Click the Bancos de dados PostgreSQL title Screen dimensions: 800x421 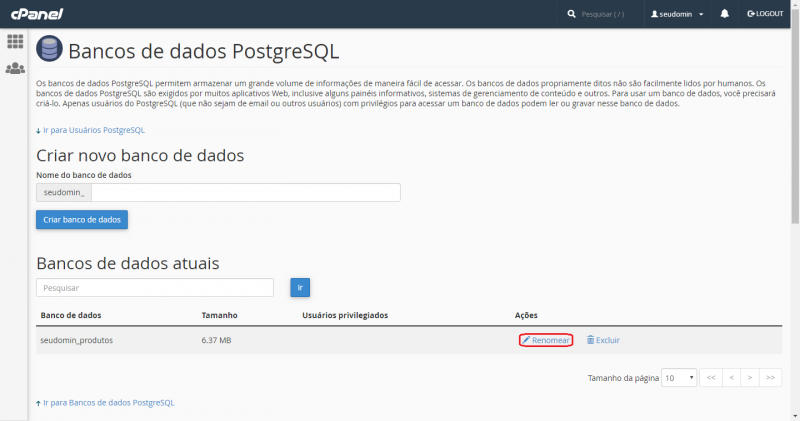tap(204, 52)
